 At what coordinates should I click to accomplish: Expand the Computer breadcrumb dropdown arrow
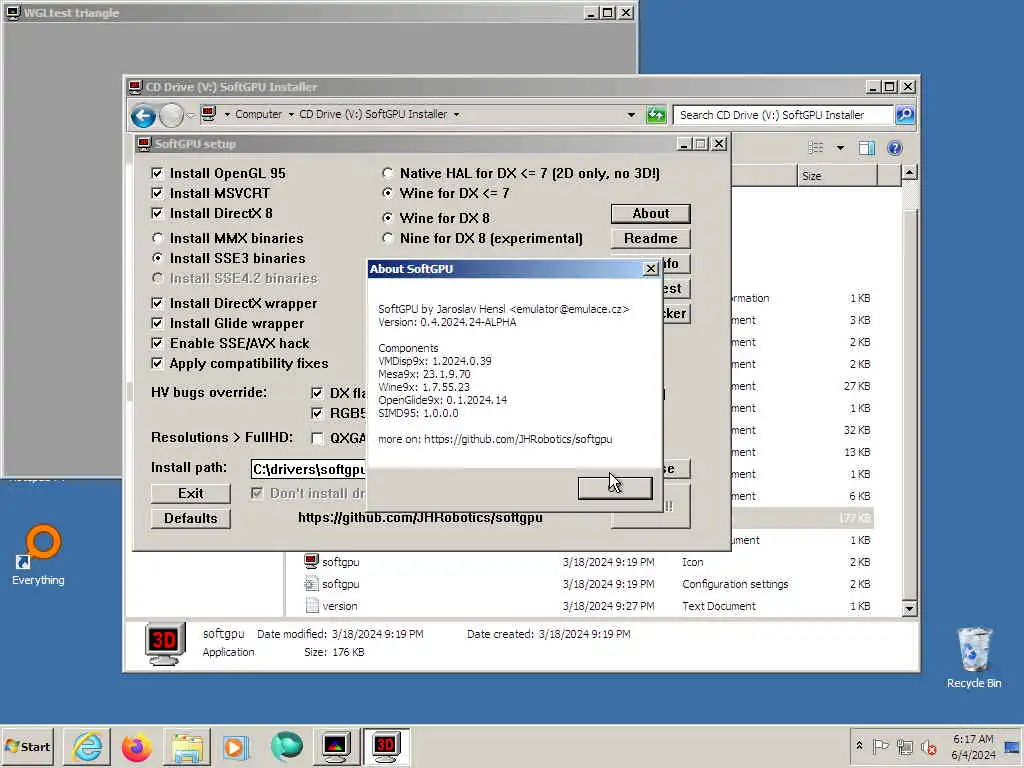click(x=291, y=115)
